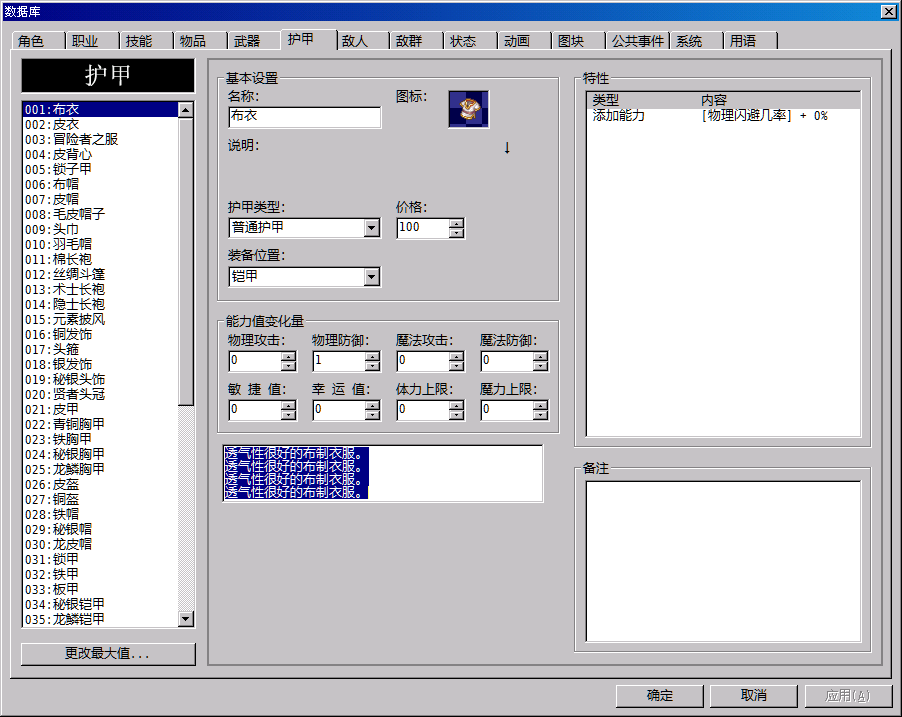Open the 公共事件 tab

pyautogui.click(x=637, y=41)
